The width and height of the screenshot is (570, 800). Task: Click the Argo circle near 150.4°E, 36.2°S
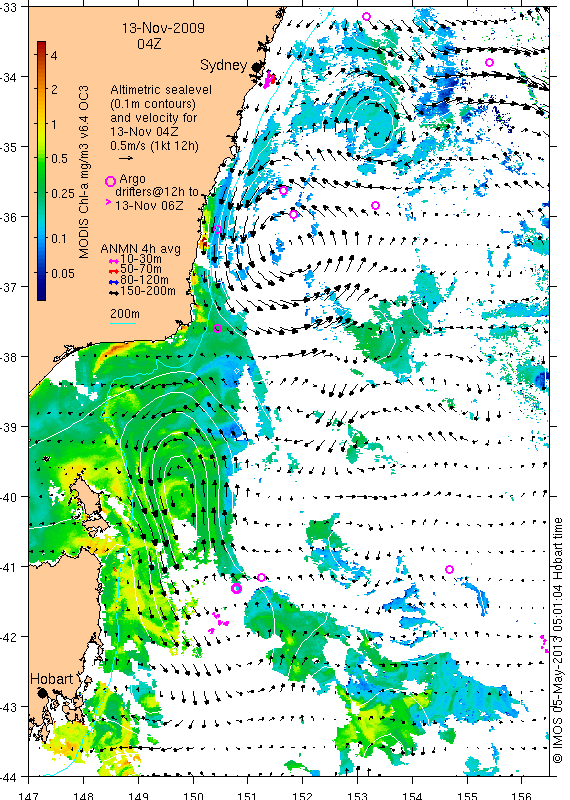click(x=217, y=230)
